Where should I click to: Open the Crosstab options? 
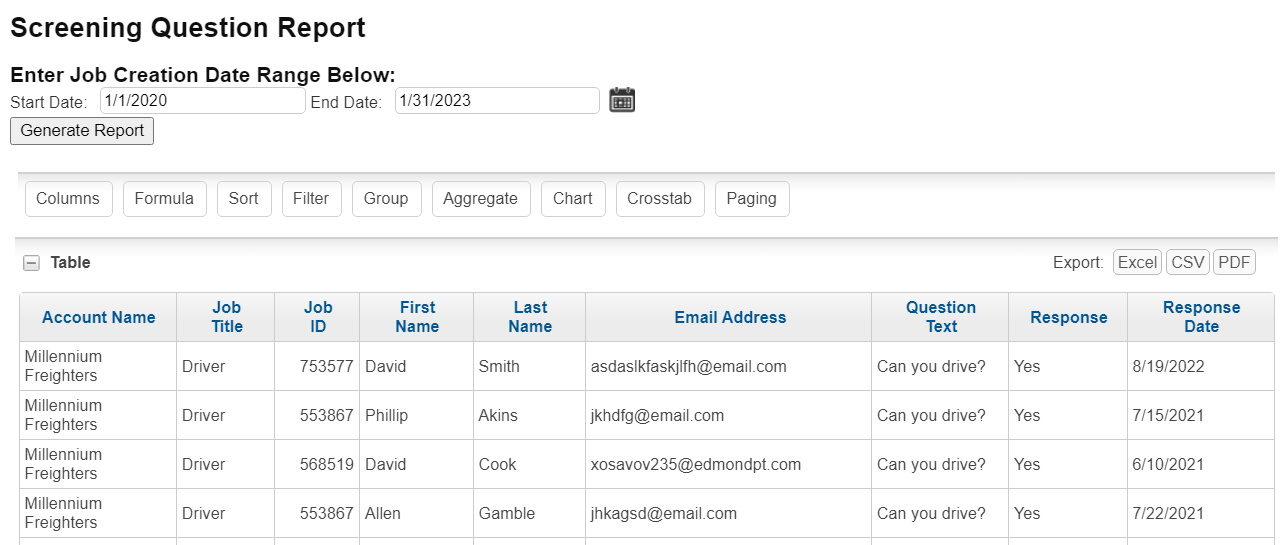[x=659, y=199]
